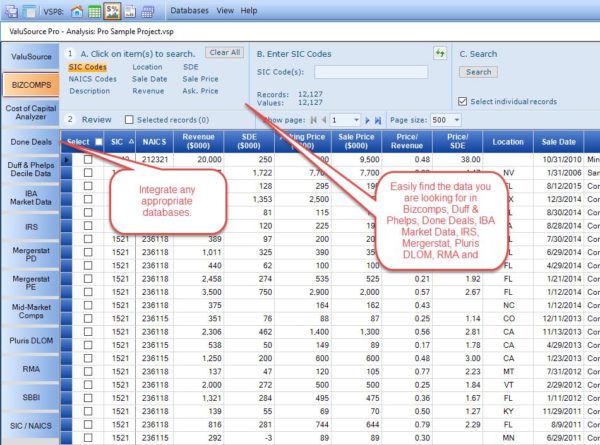Open the Help menu
600x445 pixels.
click(248, 10)
